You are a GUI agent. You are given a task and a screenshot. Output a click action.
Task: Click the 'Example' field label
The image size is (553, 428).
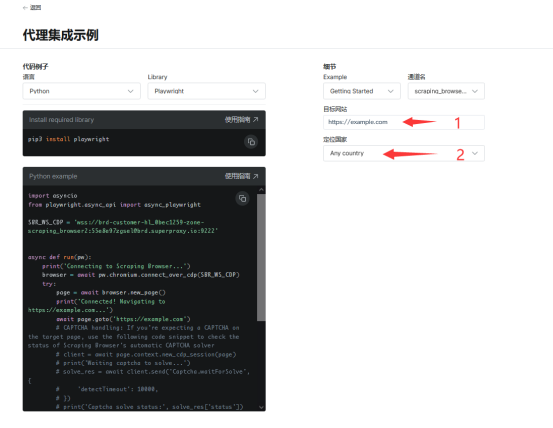(335, 77)
